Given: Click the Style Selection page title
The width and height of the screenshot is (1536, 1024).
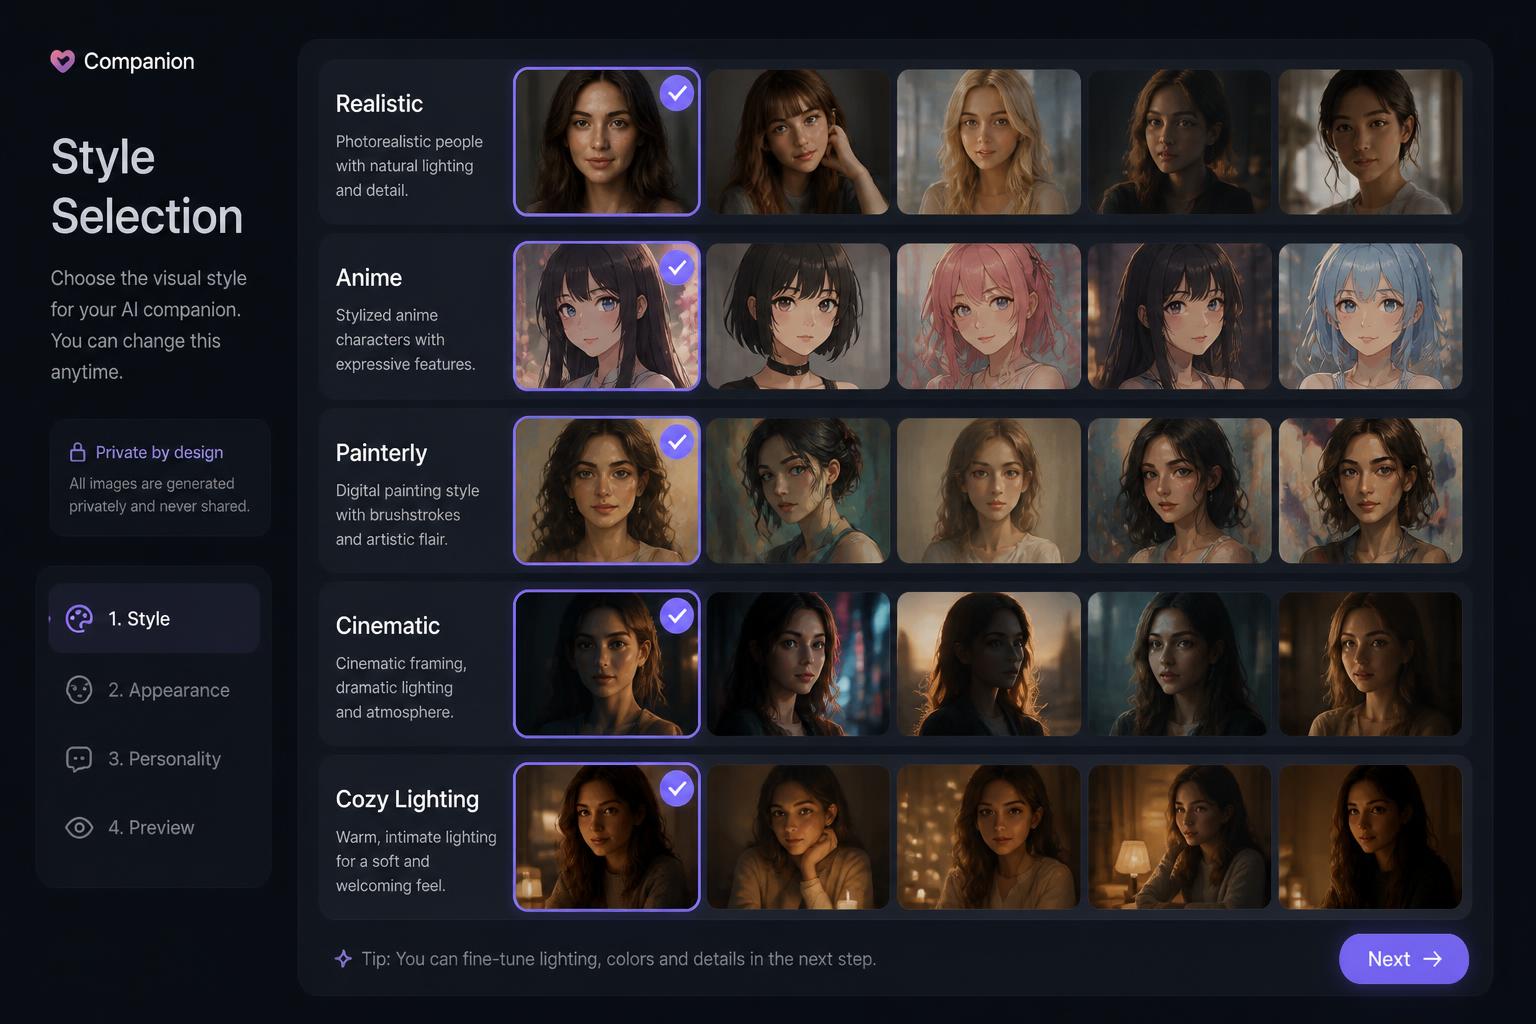Looking at the screenshot, I should pos(147,187).
